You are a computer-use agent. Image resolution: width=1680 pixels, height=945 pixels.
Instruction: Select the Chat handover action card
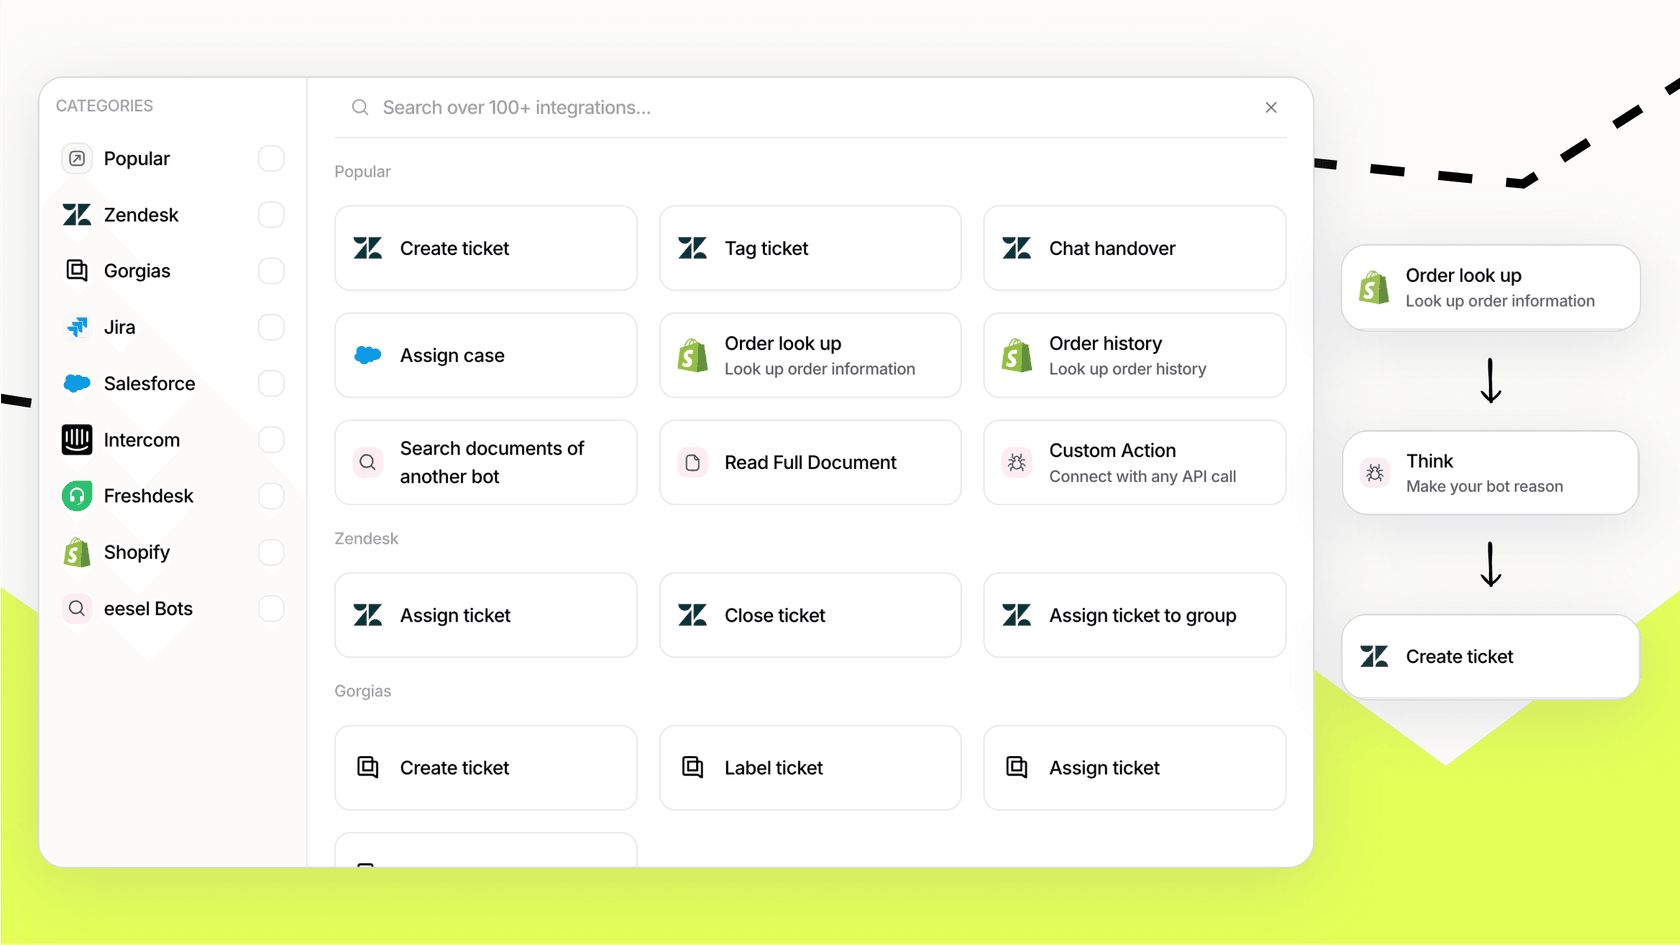click(x=1134, y=248)
